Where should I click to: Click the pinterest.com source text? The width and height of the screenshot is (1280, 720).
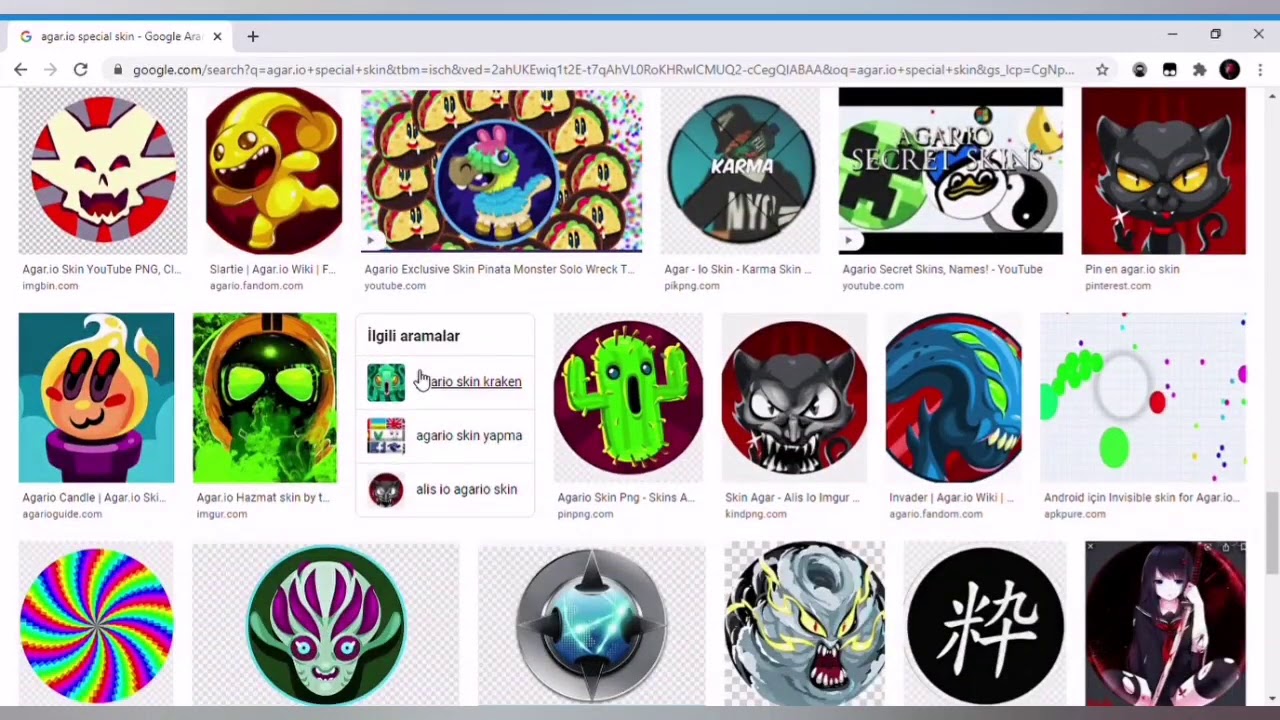[x=1118, y=286]
